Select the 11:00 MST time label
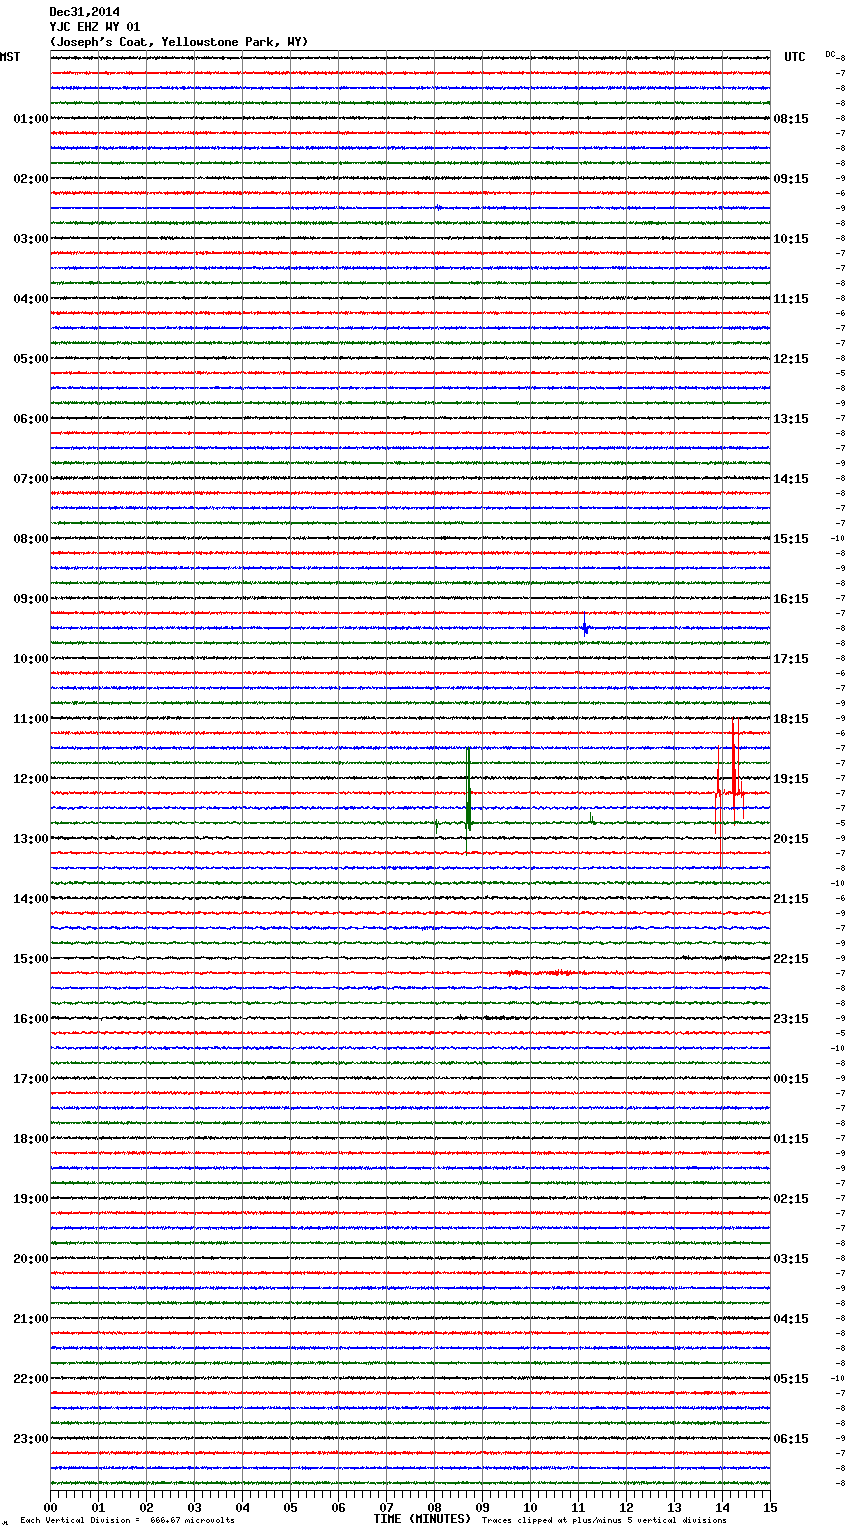Image resolution: width=850 pixels, height=1534 pixels. click(31, 719)
